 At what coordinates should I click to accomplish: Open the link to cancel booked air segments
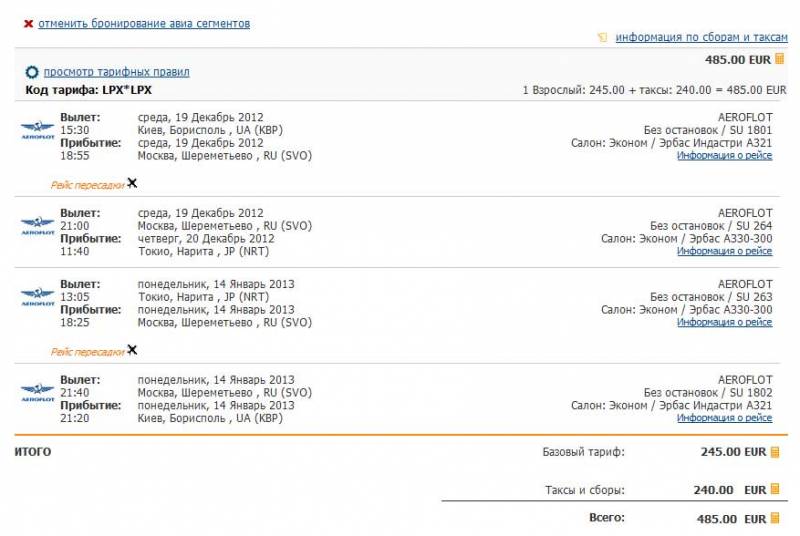point(144,23)
